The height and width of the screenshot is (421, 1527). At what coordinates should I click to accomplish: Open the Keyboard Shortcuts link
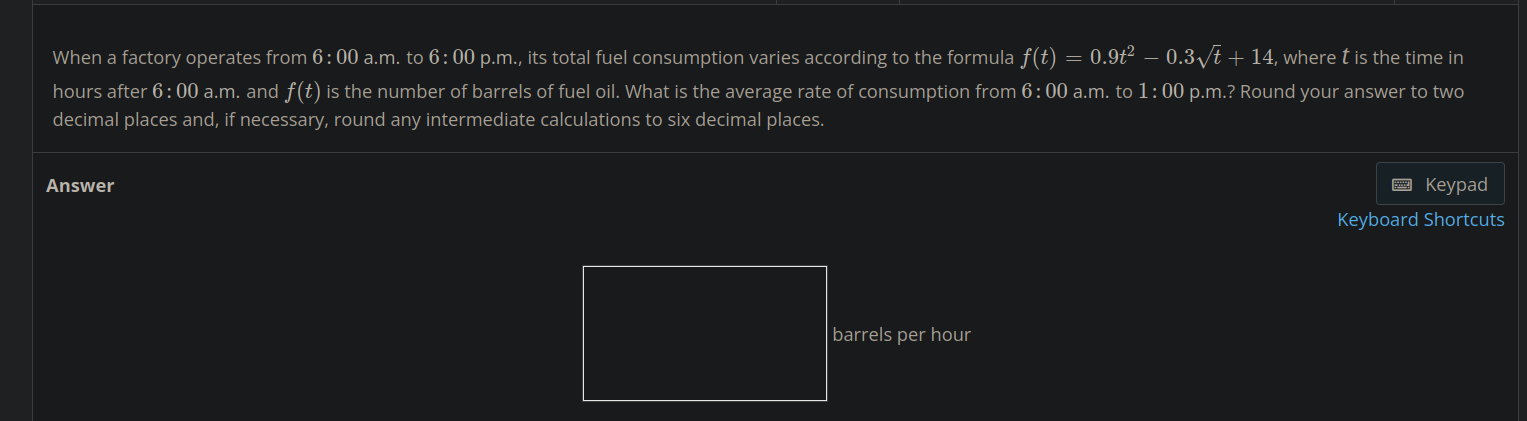(x=1420, y=220)
